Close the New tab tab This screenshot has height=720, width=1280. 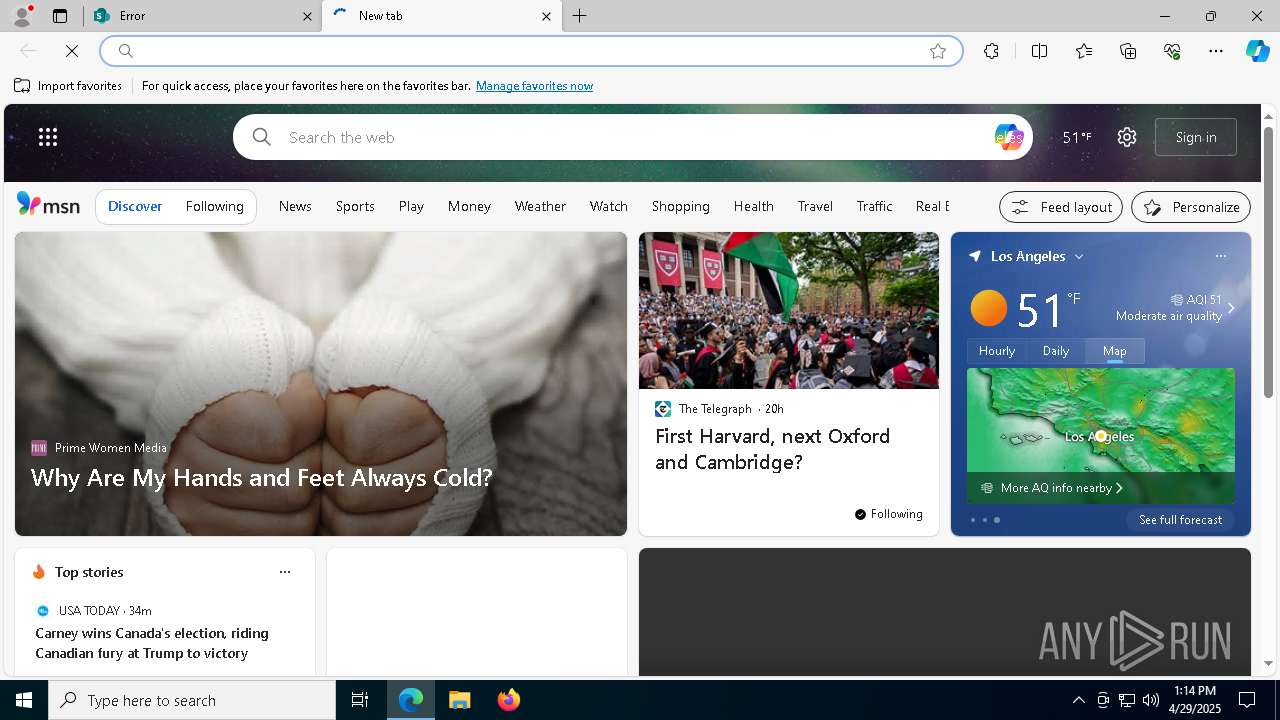pyautogui.click(x=546, y=16)
